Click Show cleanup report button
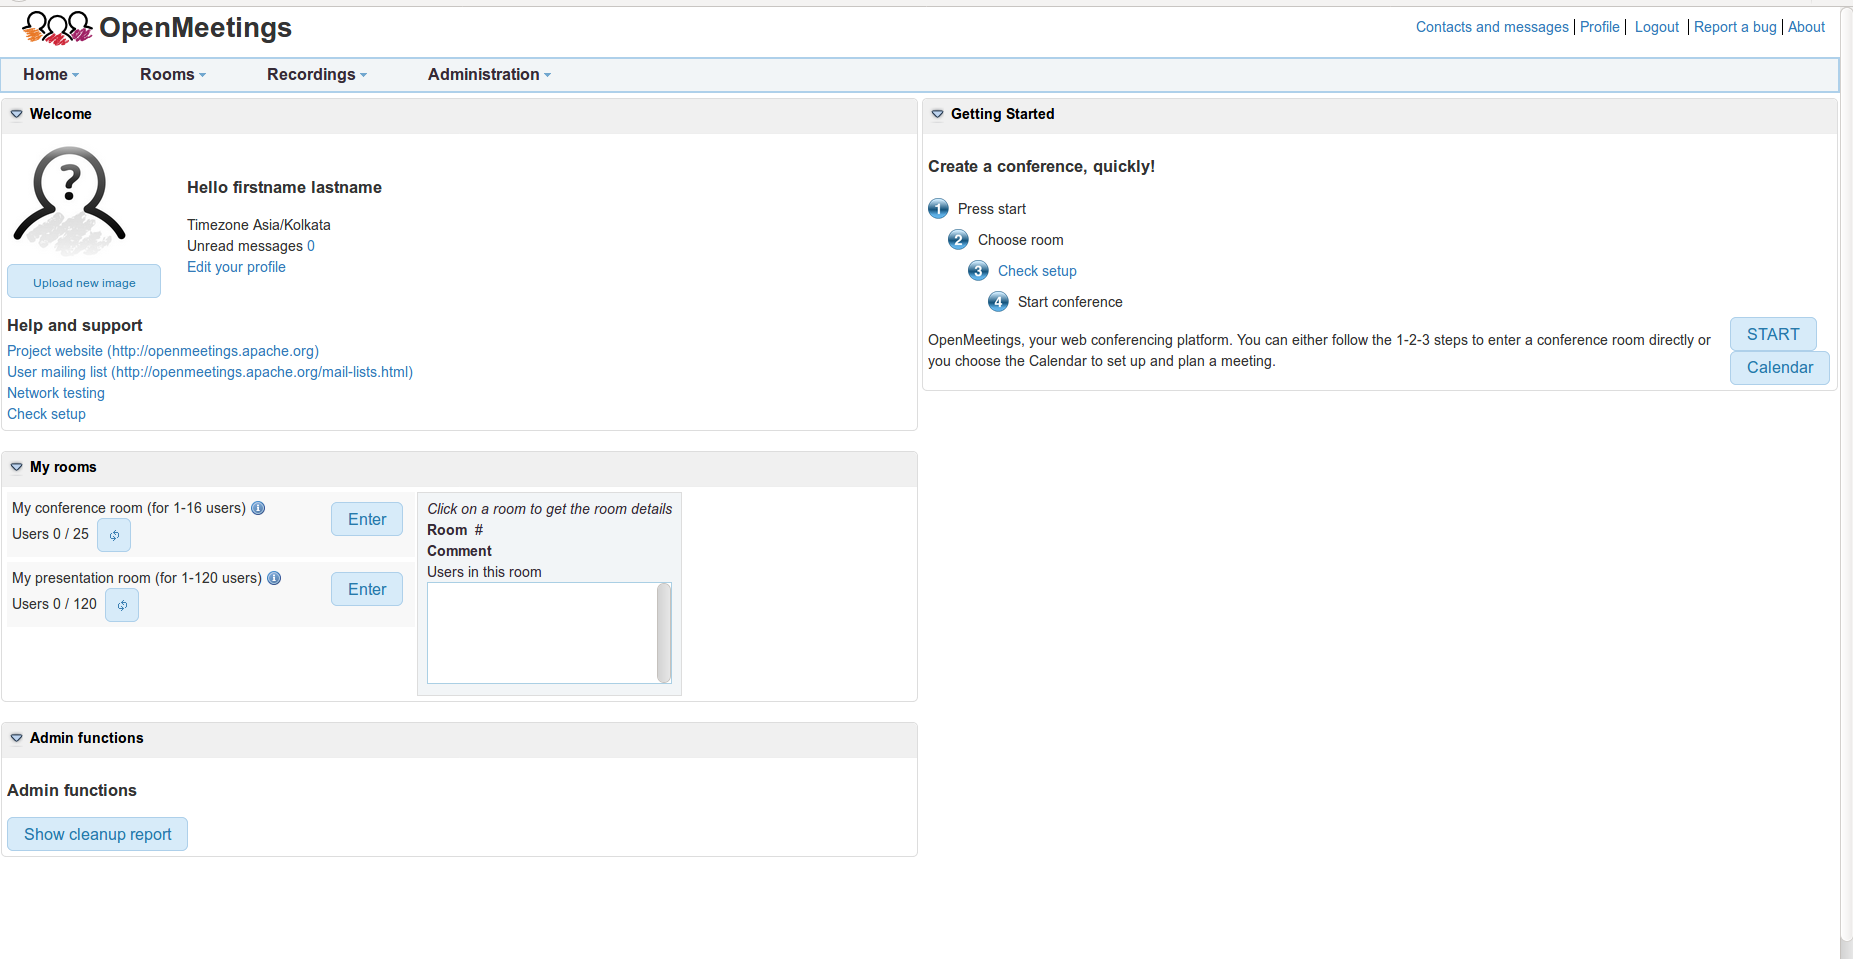 98,834
